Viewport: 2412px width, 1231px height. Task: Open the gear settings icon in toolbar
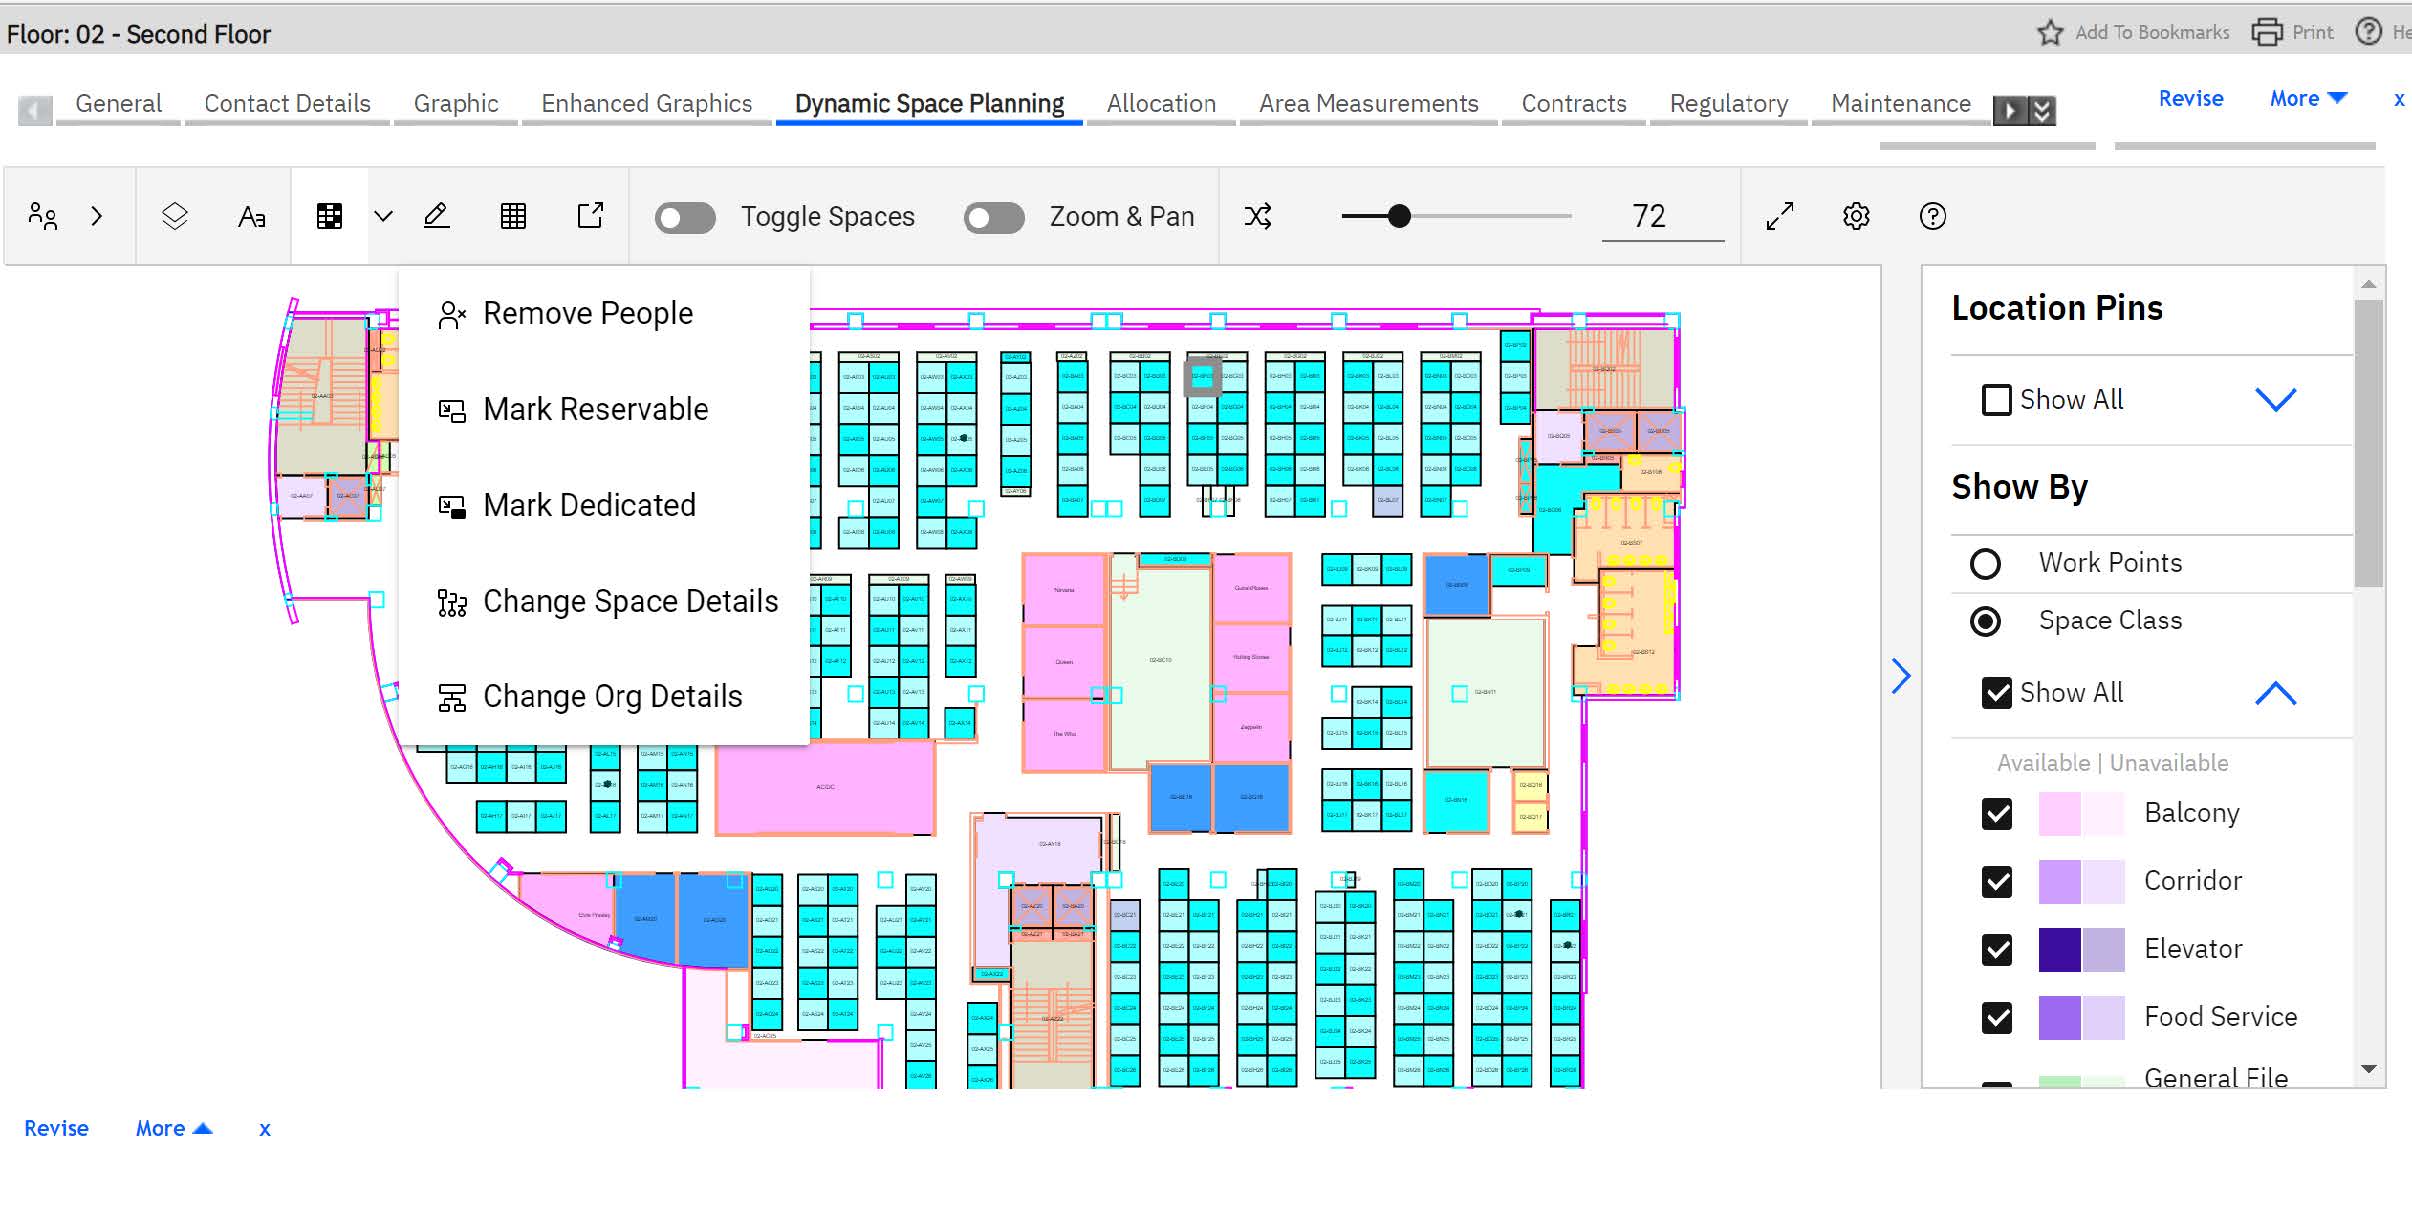[x=1856, y=216]
